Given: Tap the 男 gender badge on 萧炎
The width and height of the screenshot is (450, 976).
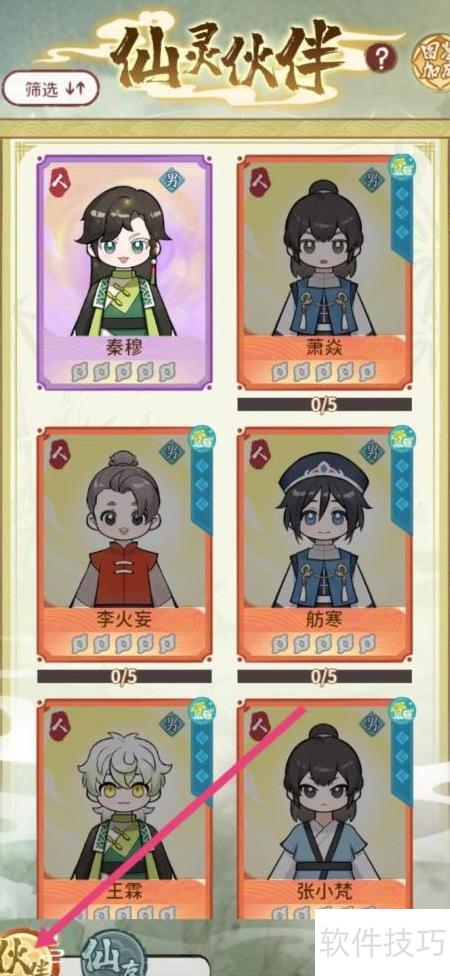Looking at the screenshot, I should pyautogui.click(x=372, y=181).
